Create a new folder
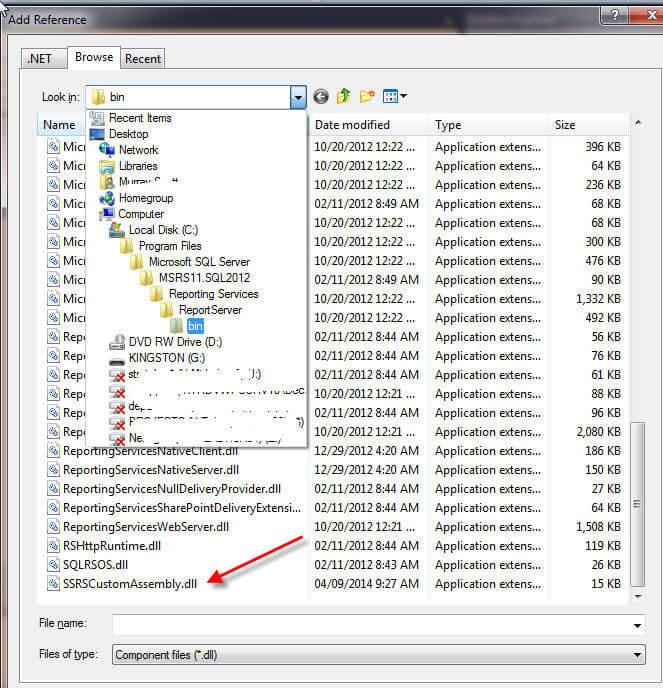 point(367,96)
